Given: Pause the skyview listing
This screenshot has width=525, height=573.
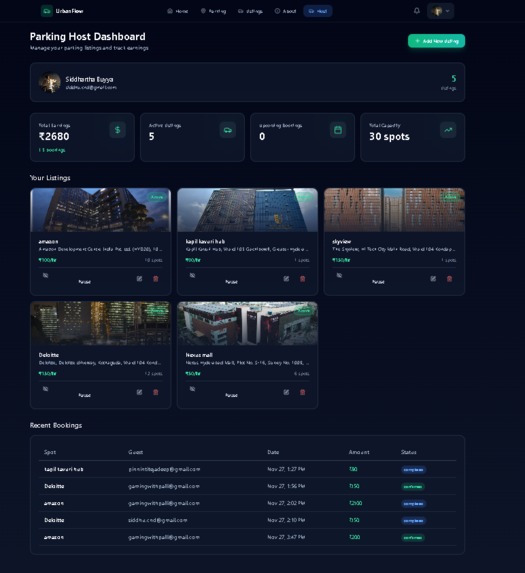Looking at the screenshot, I should click(x=378, y=279).
